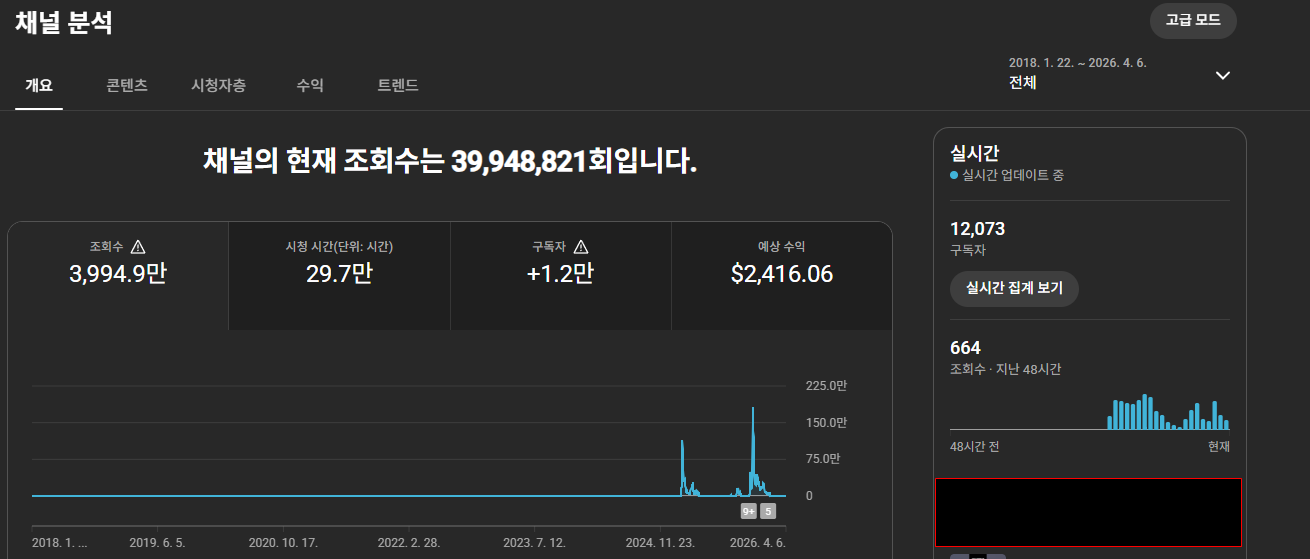Switch to the 콘텐츠 tab
This screenshot has width=1310, height=559.
(127, 86)
